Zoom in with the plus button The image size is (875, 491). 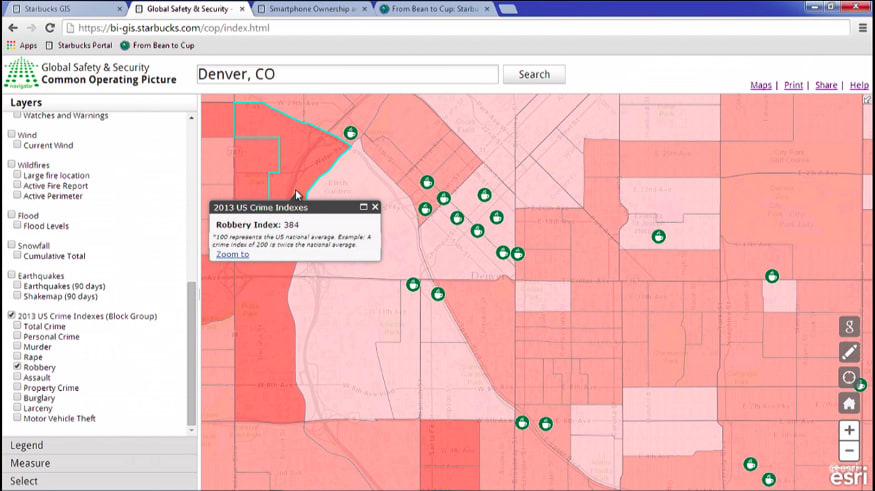849,430
